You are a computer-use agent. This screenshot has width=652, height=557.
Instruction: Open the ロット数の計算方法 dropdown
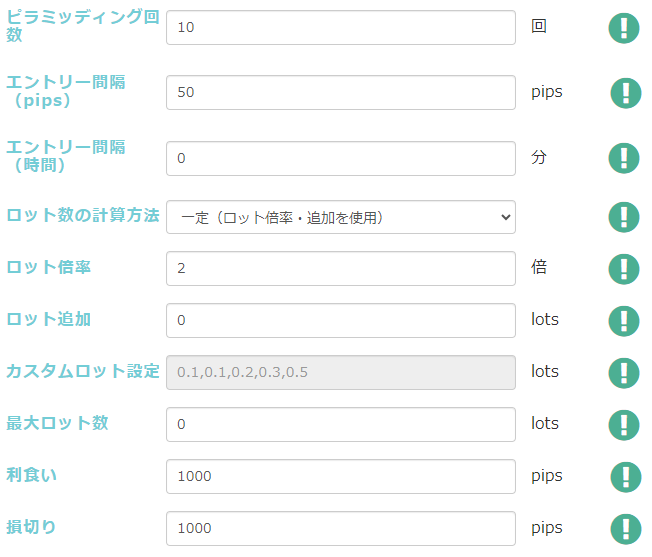pos(341,216)
